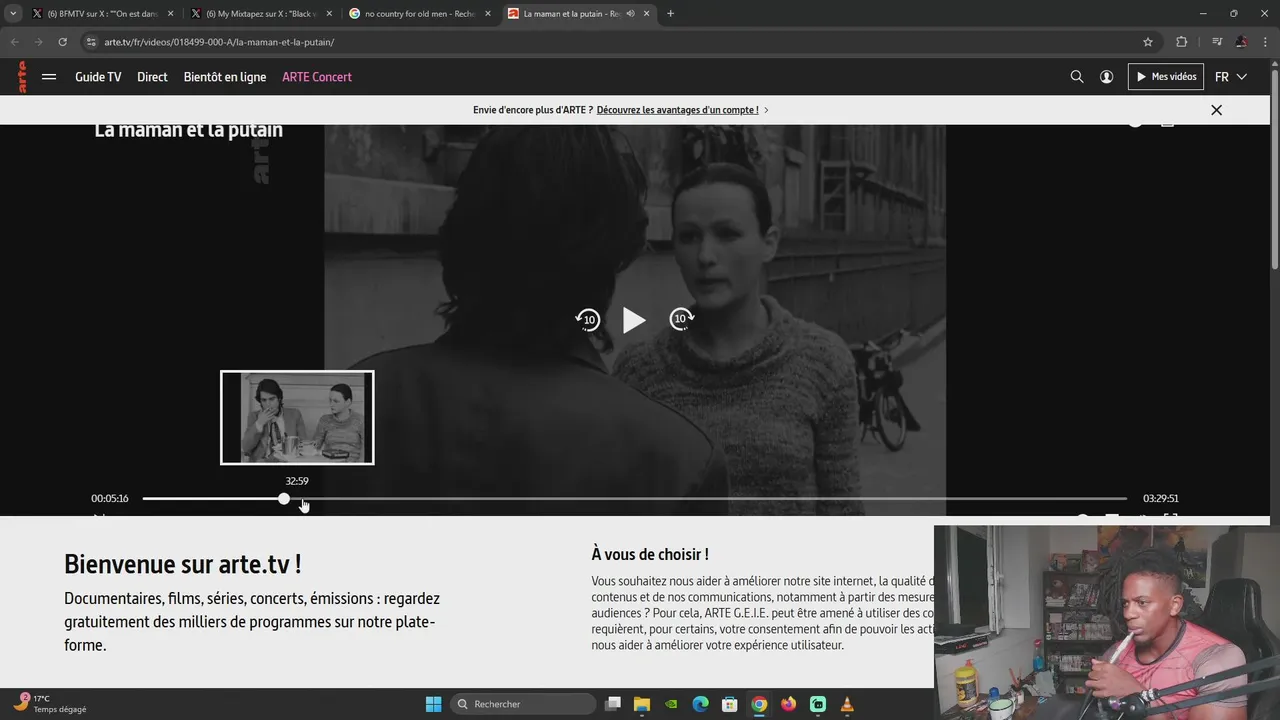Follow Découvrez les avantages d'un compte link
This screenshot has height=720, width=1280.
click(677, 110)
